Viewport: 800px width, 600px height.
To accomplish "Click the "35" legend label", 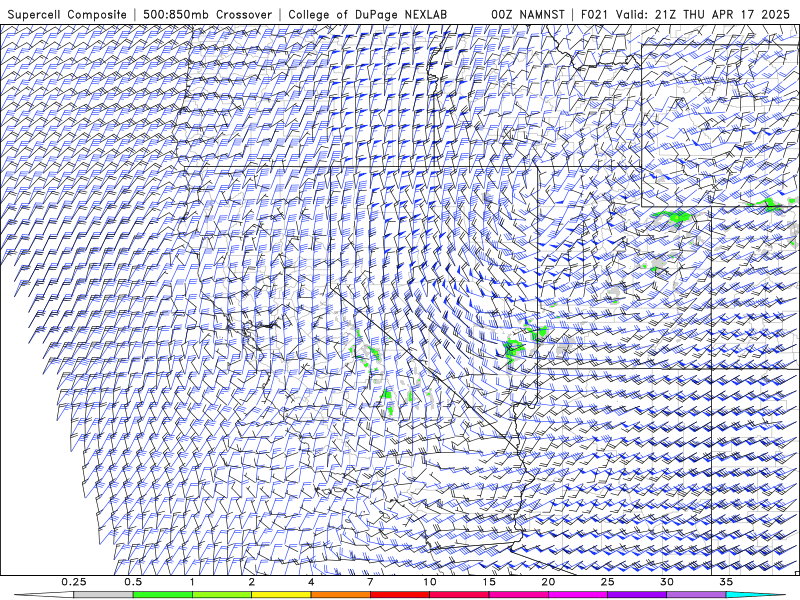I will click(x=726, y=582).
